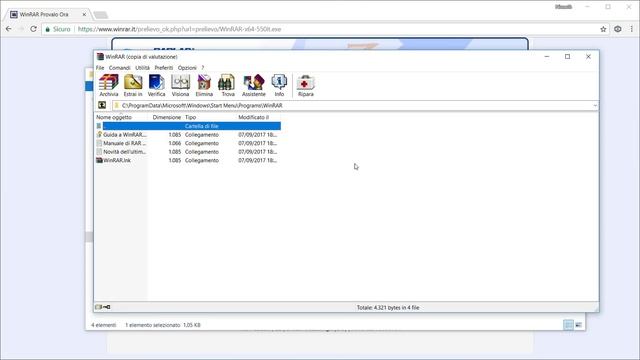Open the Visiona toolbar icon
This screenshot has height=360, width=640.
tap(180, 85)
